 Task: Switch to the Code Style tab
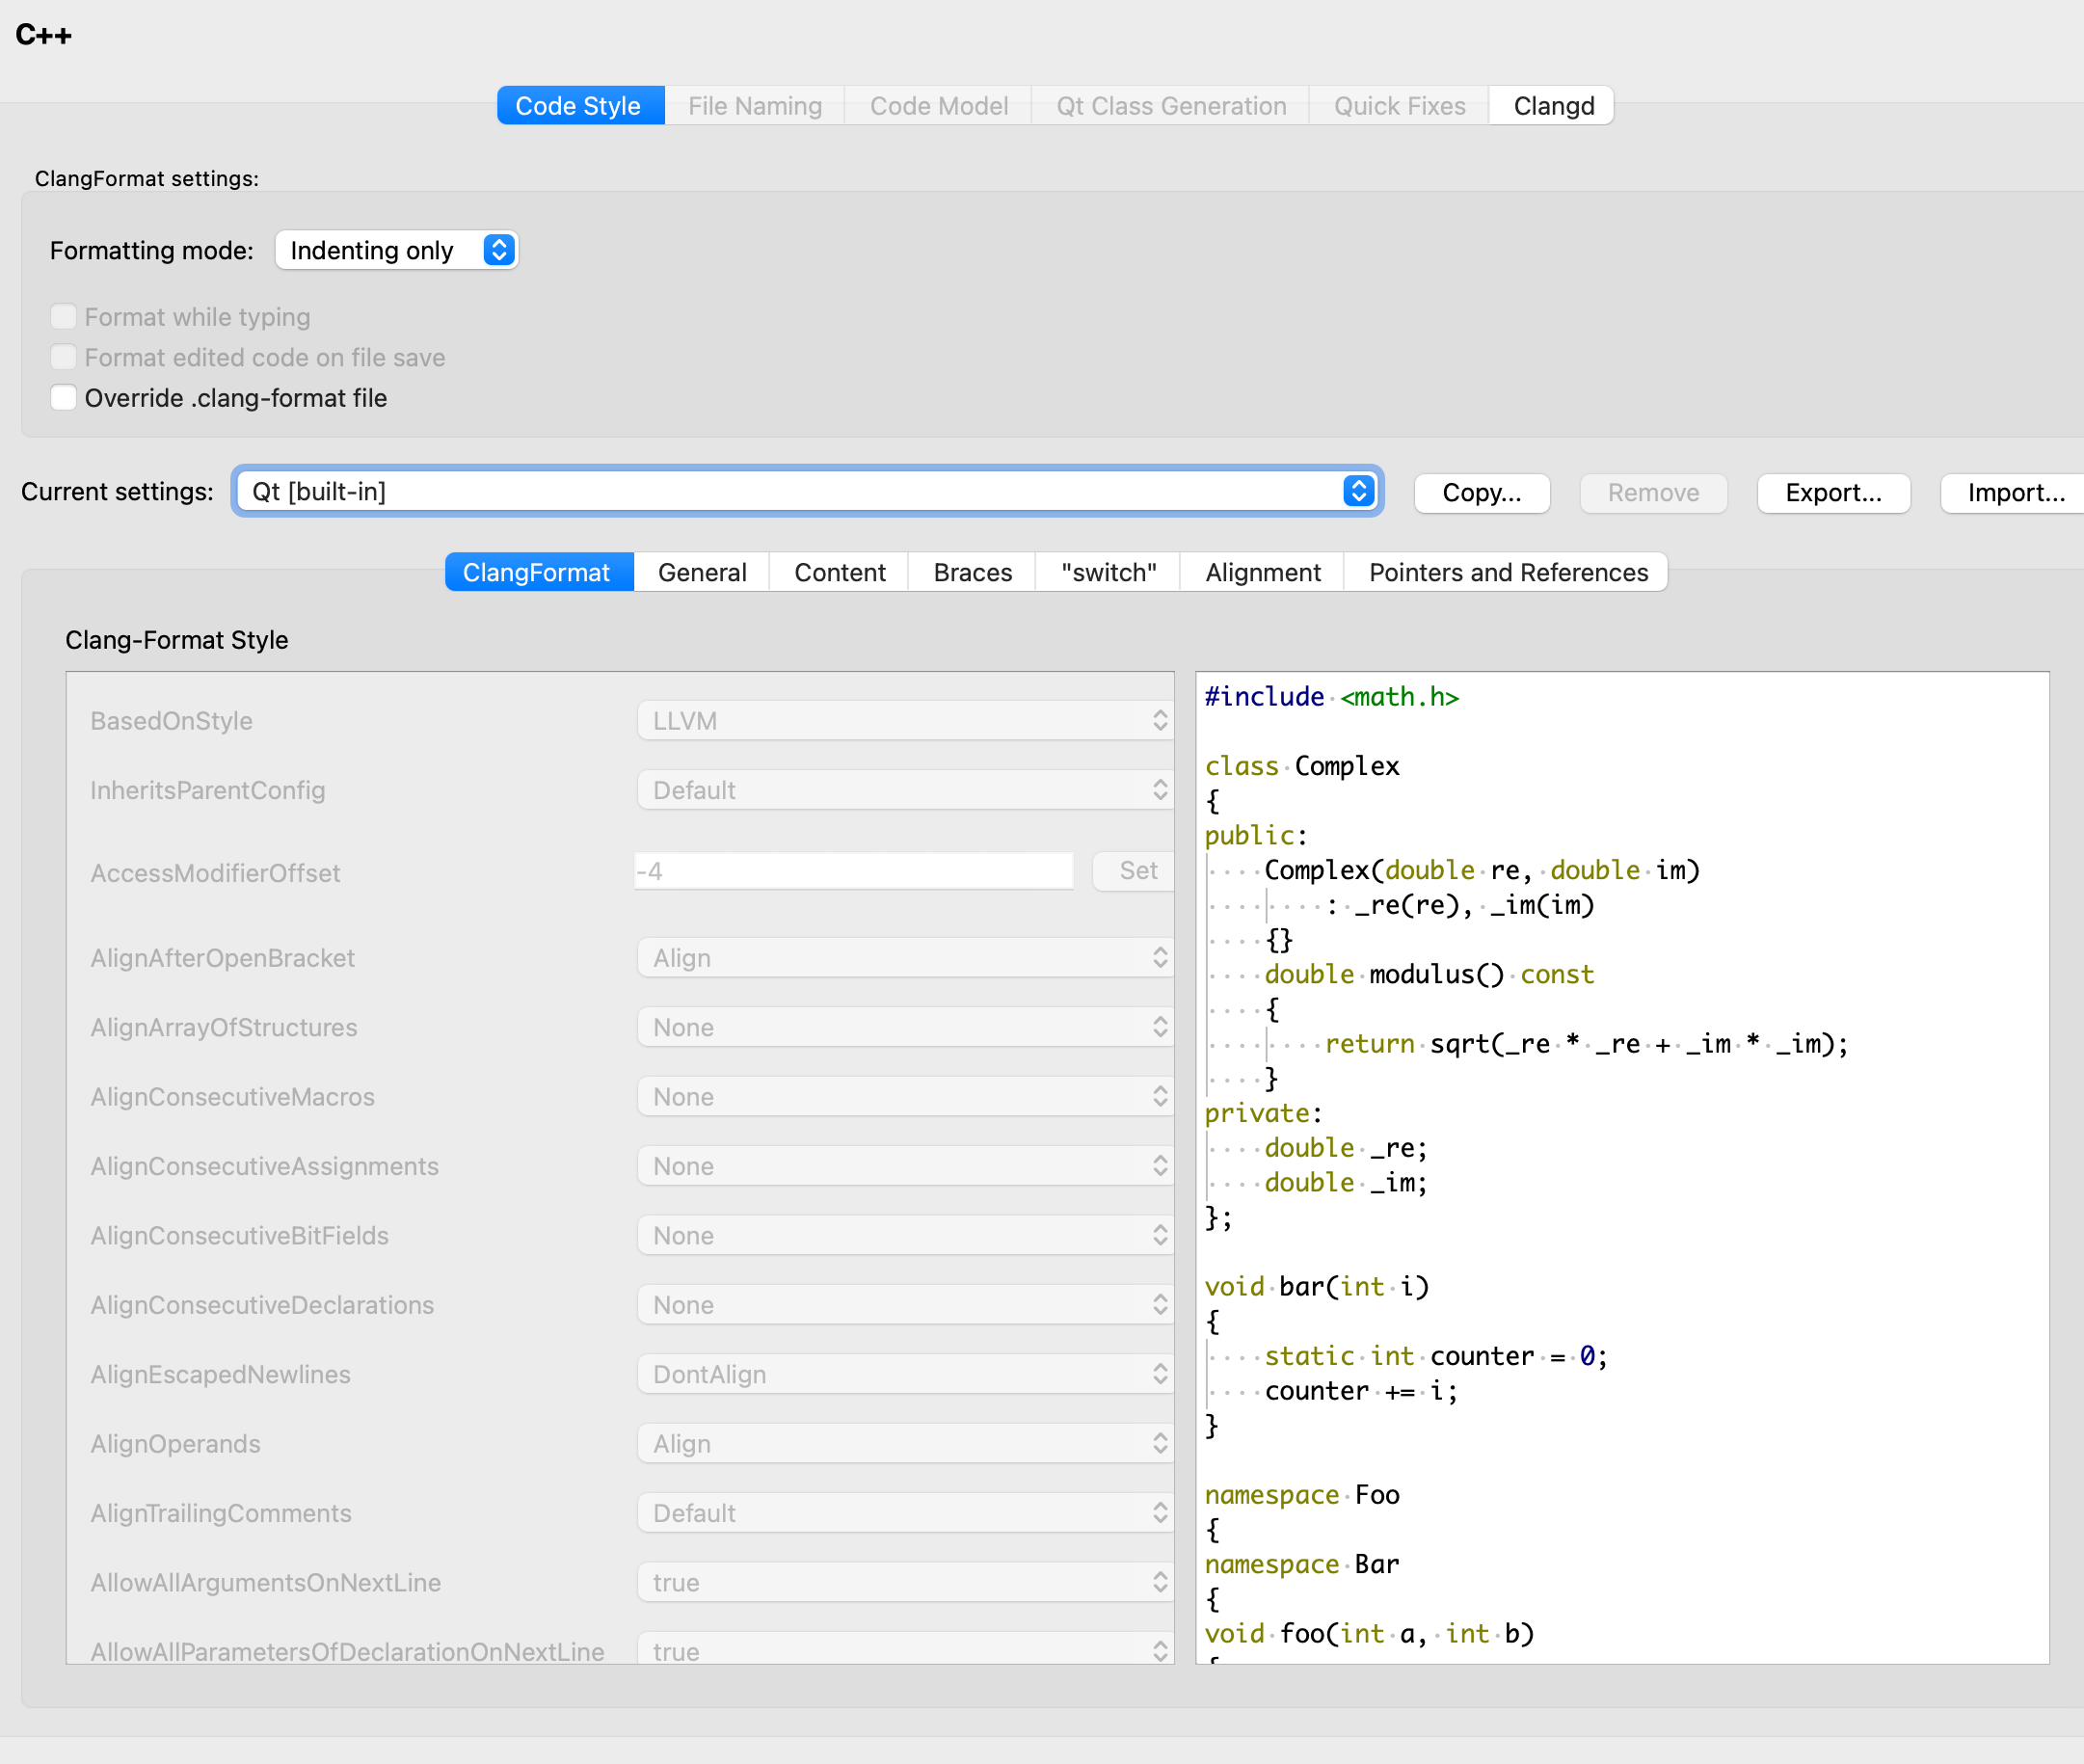coord(580,106)
